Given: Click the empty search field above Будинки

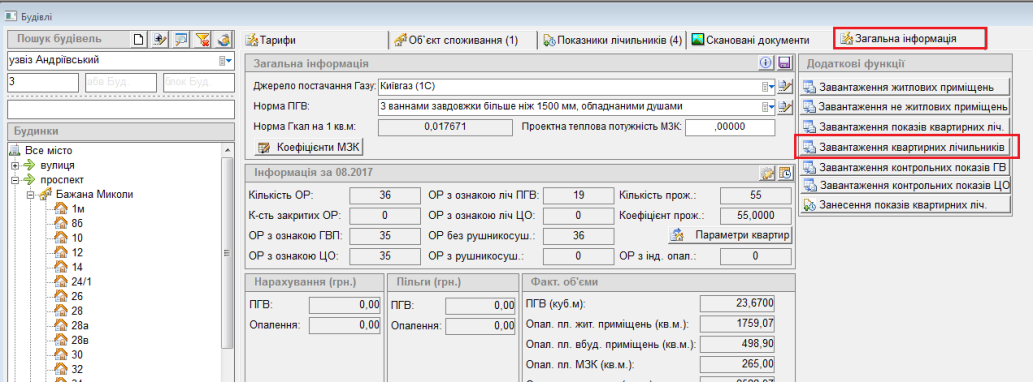Looking at the screenshot, I should [121, 109].
